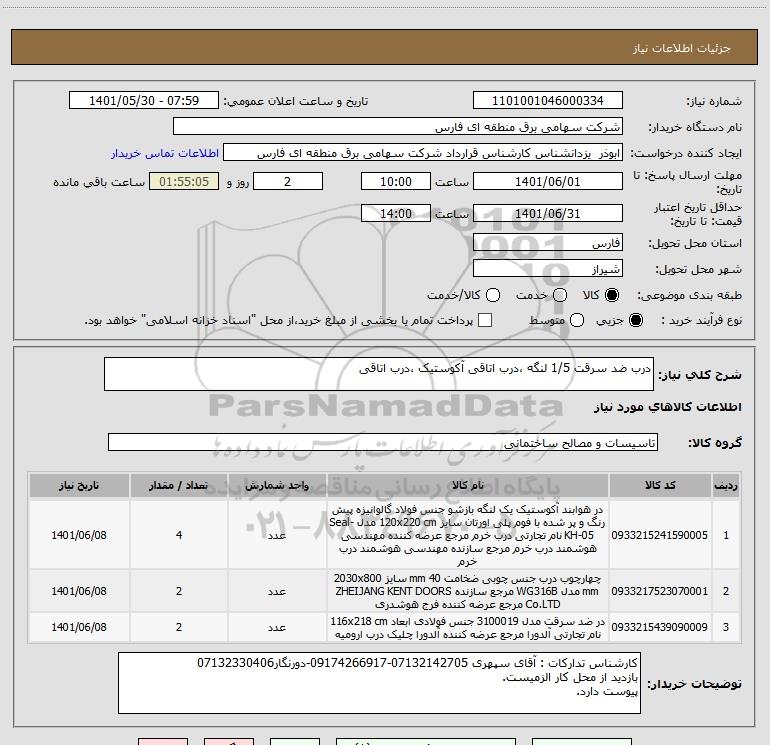Click the نام کالا column header
770x745 pixels.
468,485
